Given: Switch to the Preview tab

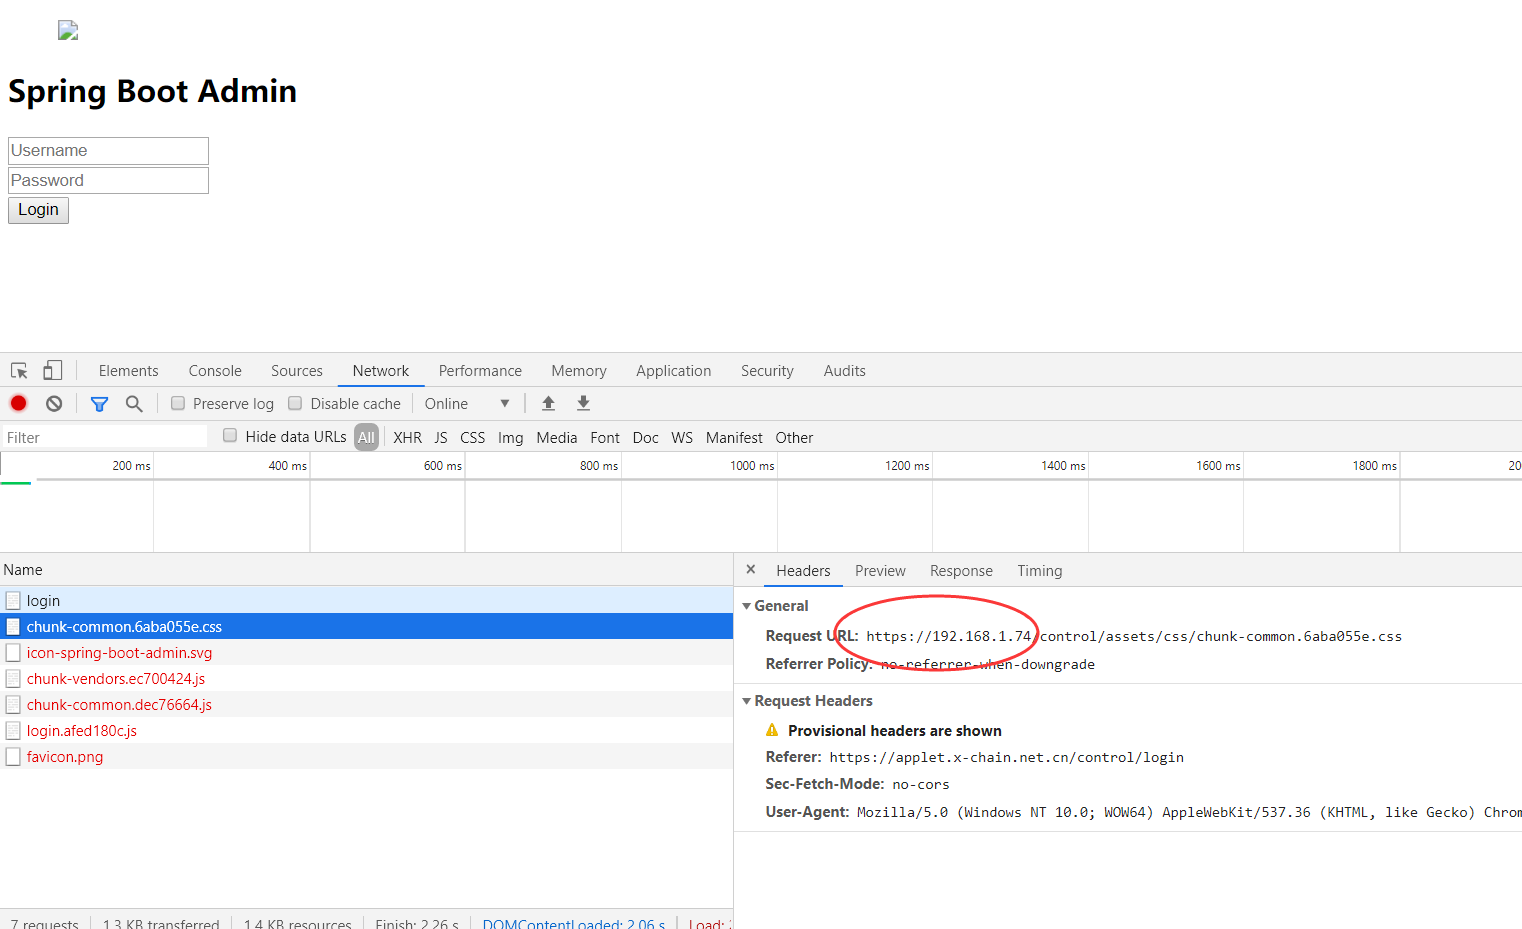Looking at the screenshot, I should point(880,570).
